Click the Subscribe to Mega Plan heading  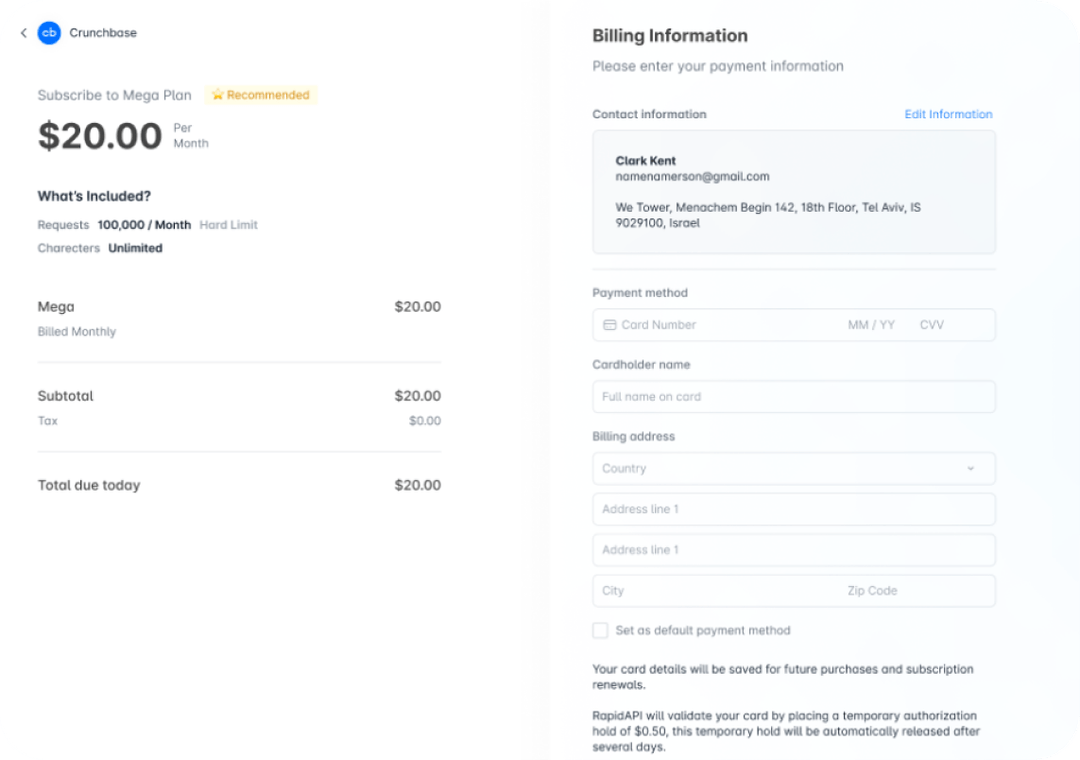(113, 95)
